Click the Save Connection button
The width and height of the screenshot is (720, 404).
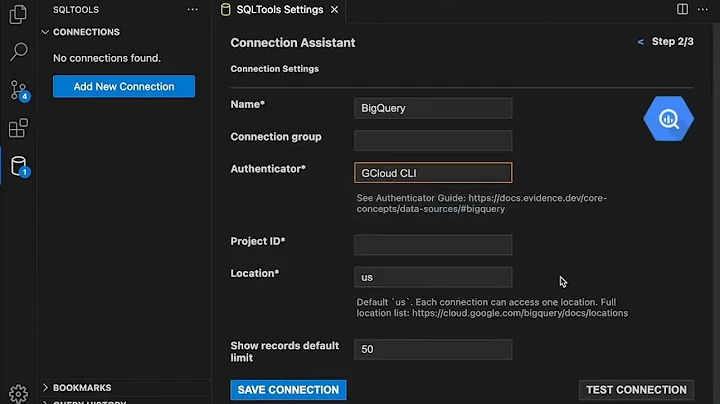pos(288,390)
